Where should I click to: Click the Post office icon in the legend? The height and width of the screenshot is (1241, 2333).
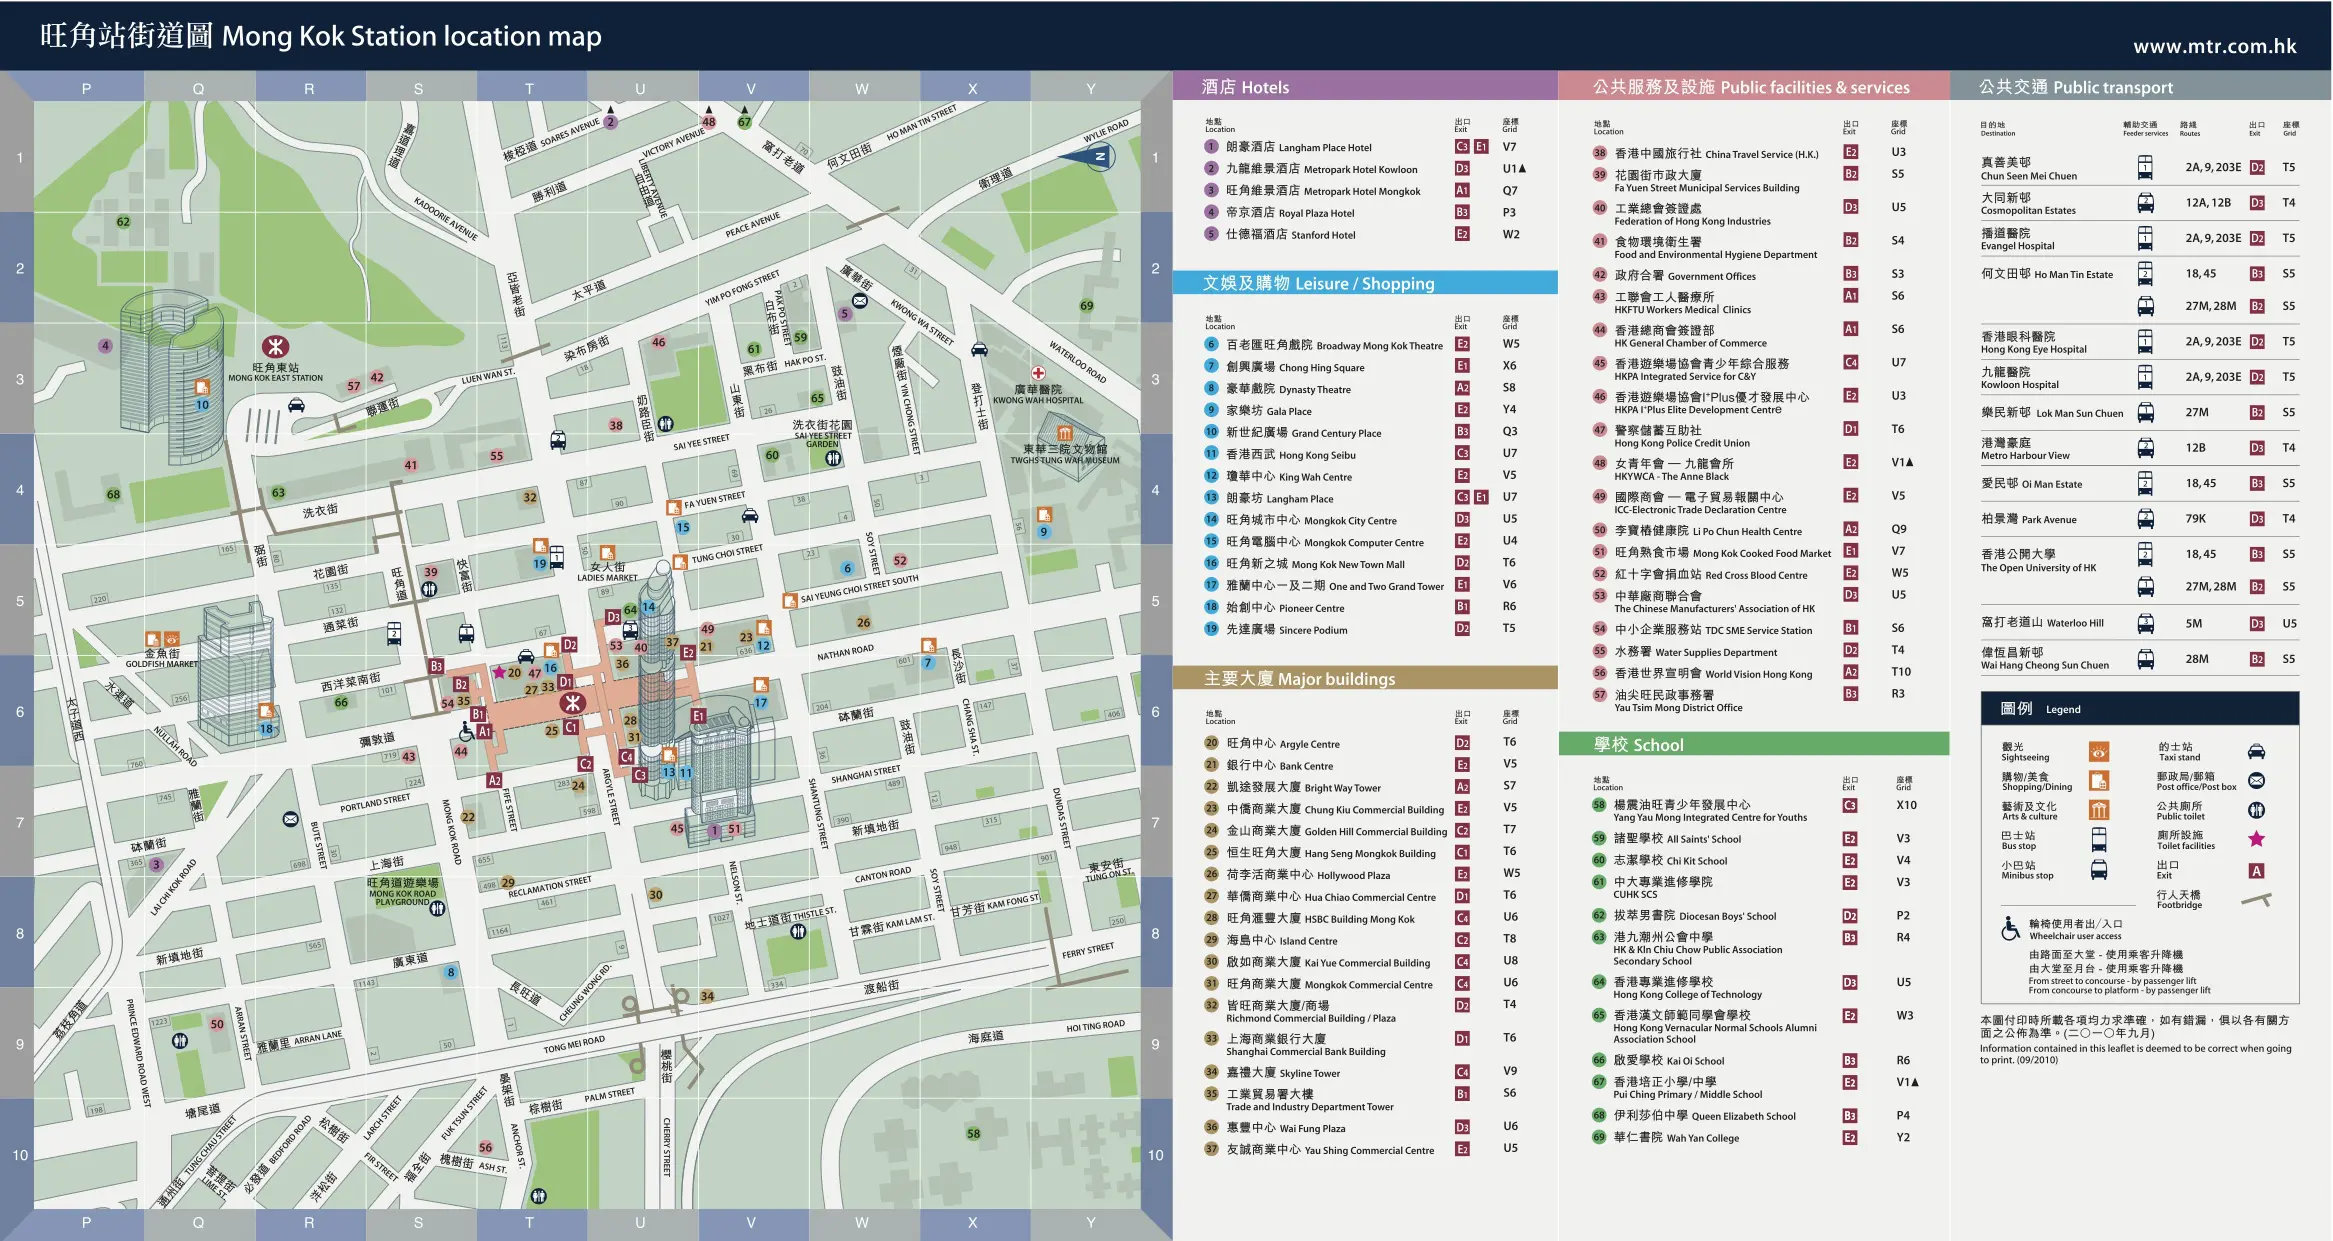[2256, 781]
